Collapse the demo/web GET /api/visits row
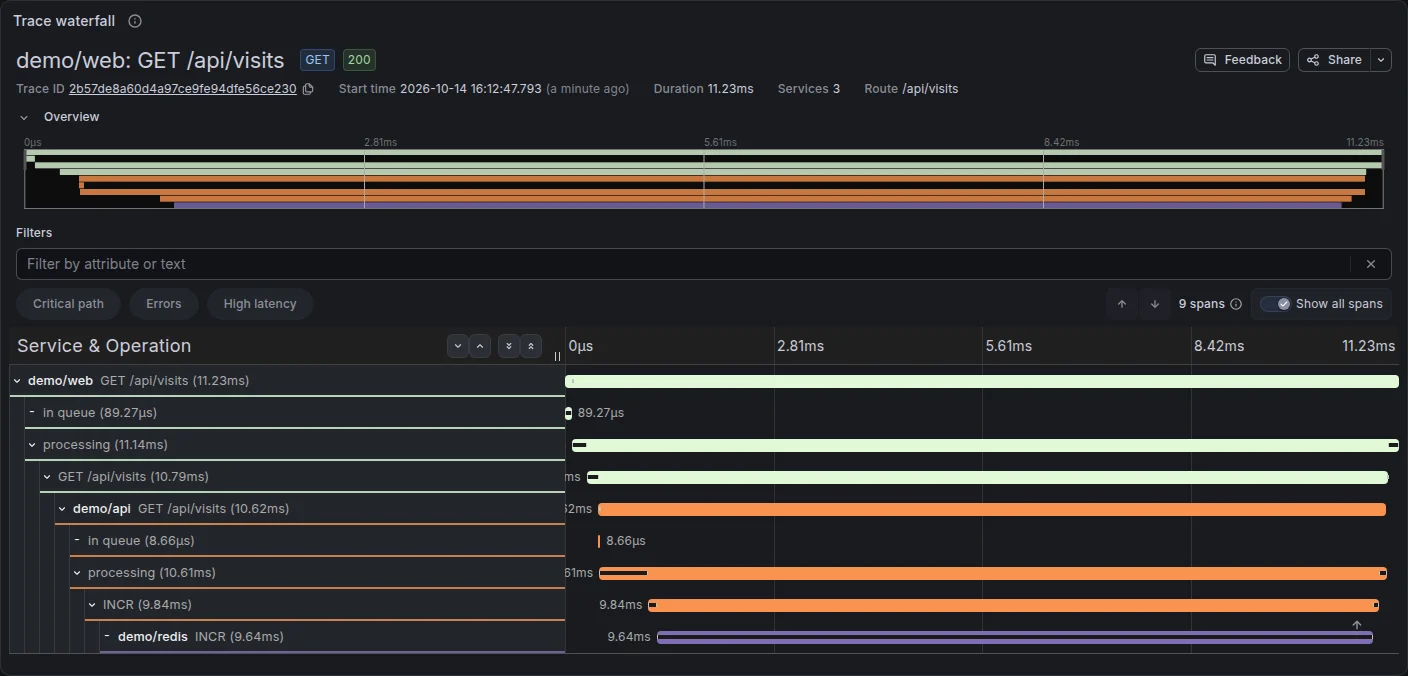 pyautogui.click(x=17, y=381)
